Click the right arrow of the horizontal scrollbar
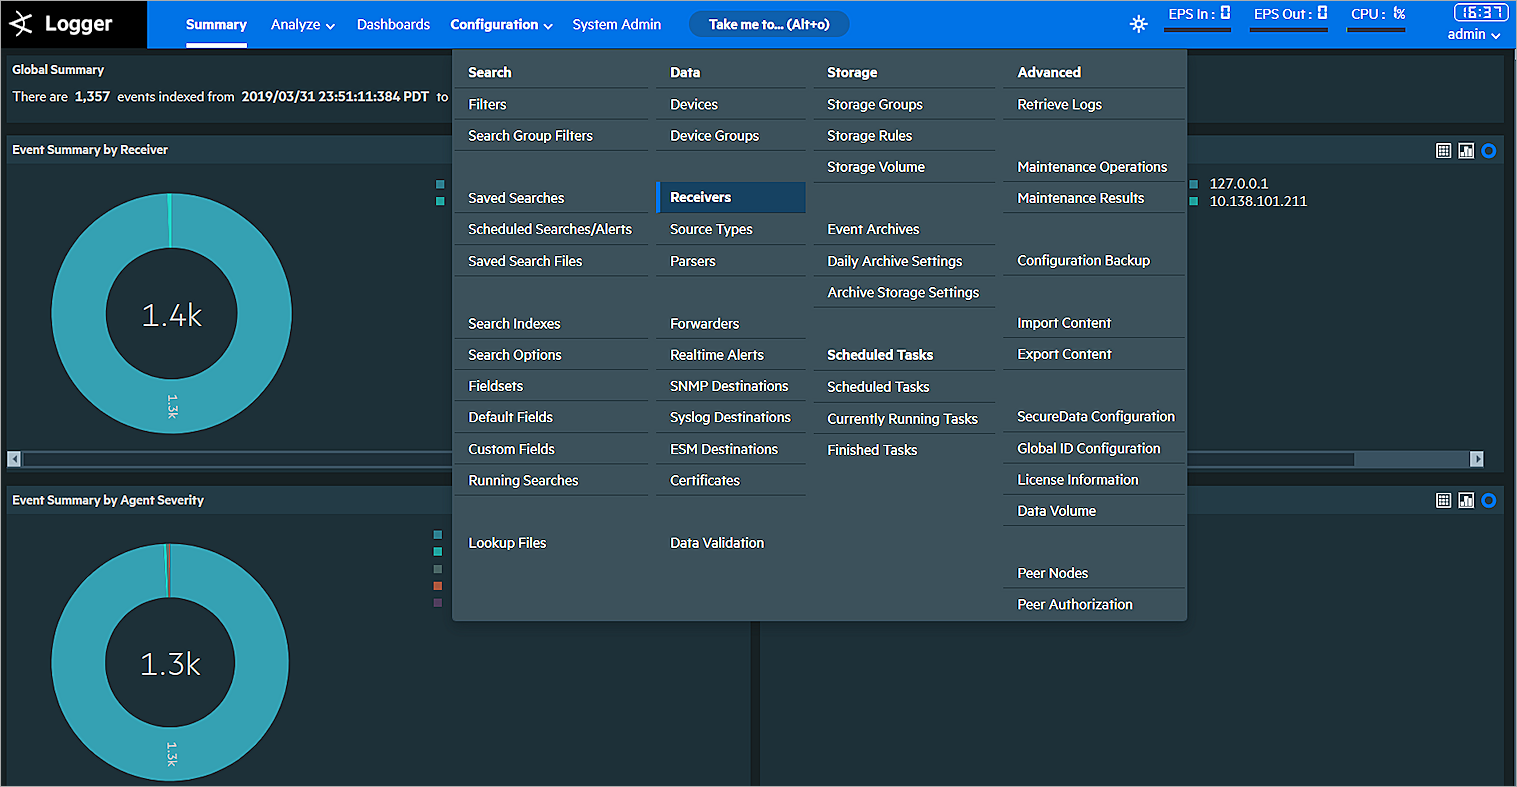 1477,459
